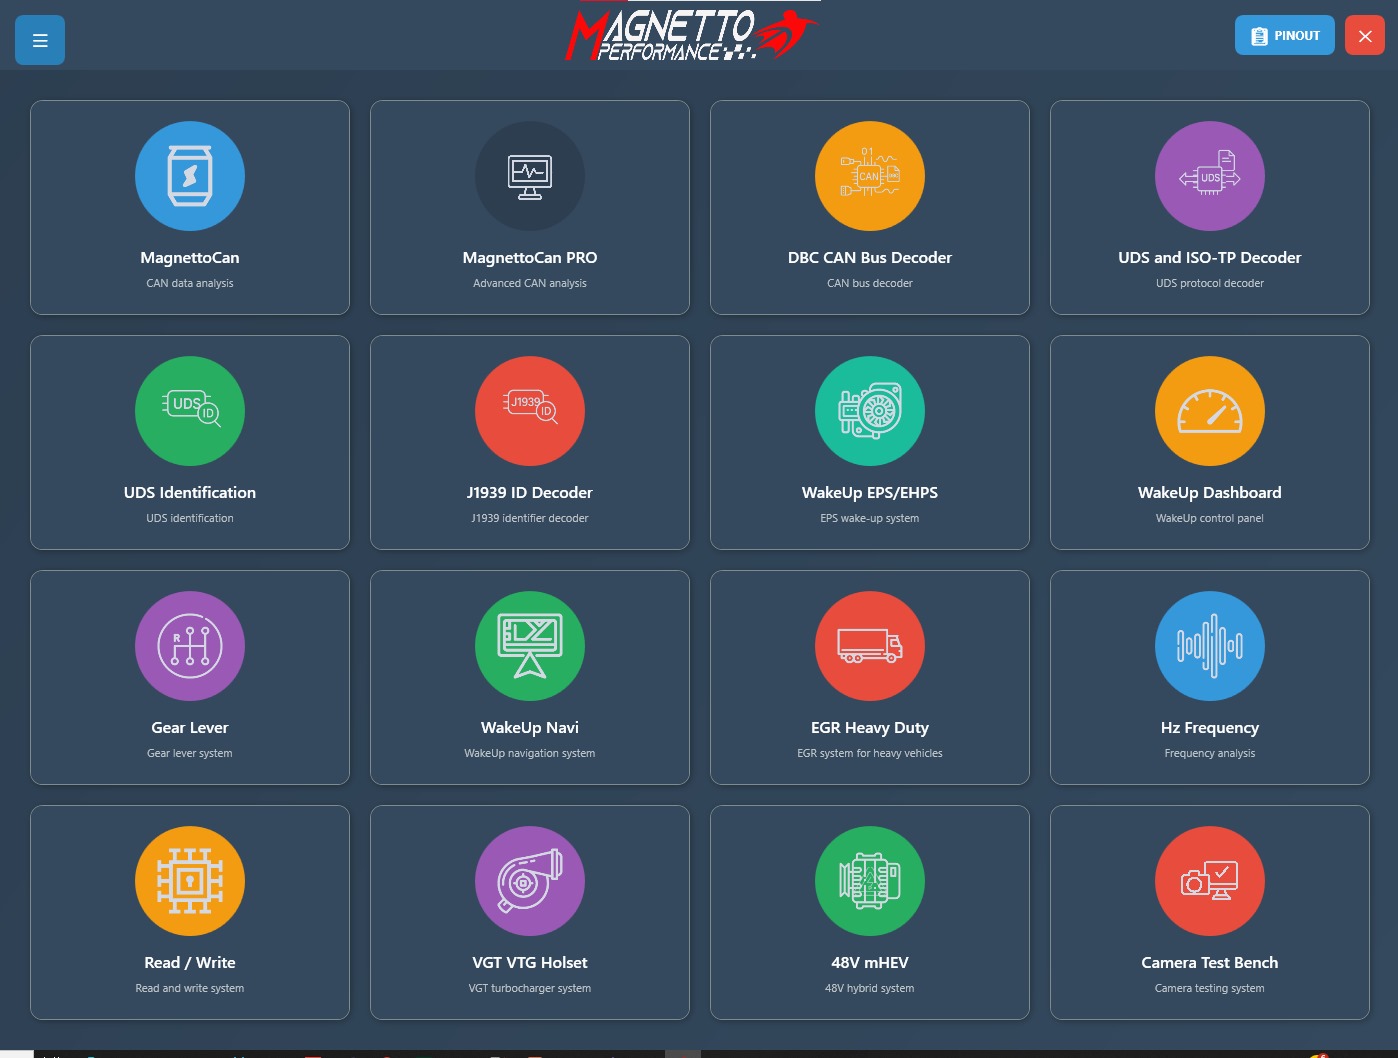Close the app with red X button
1398x1058 pixels.
click(1364, 35)
